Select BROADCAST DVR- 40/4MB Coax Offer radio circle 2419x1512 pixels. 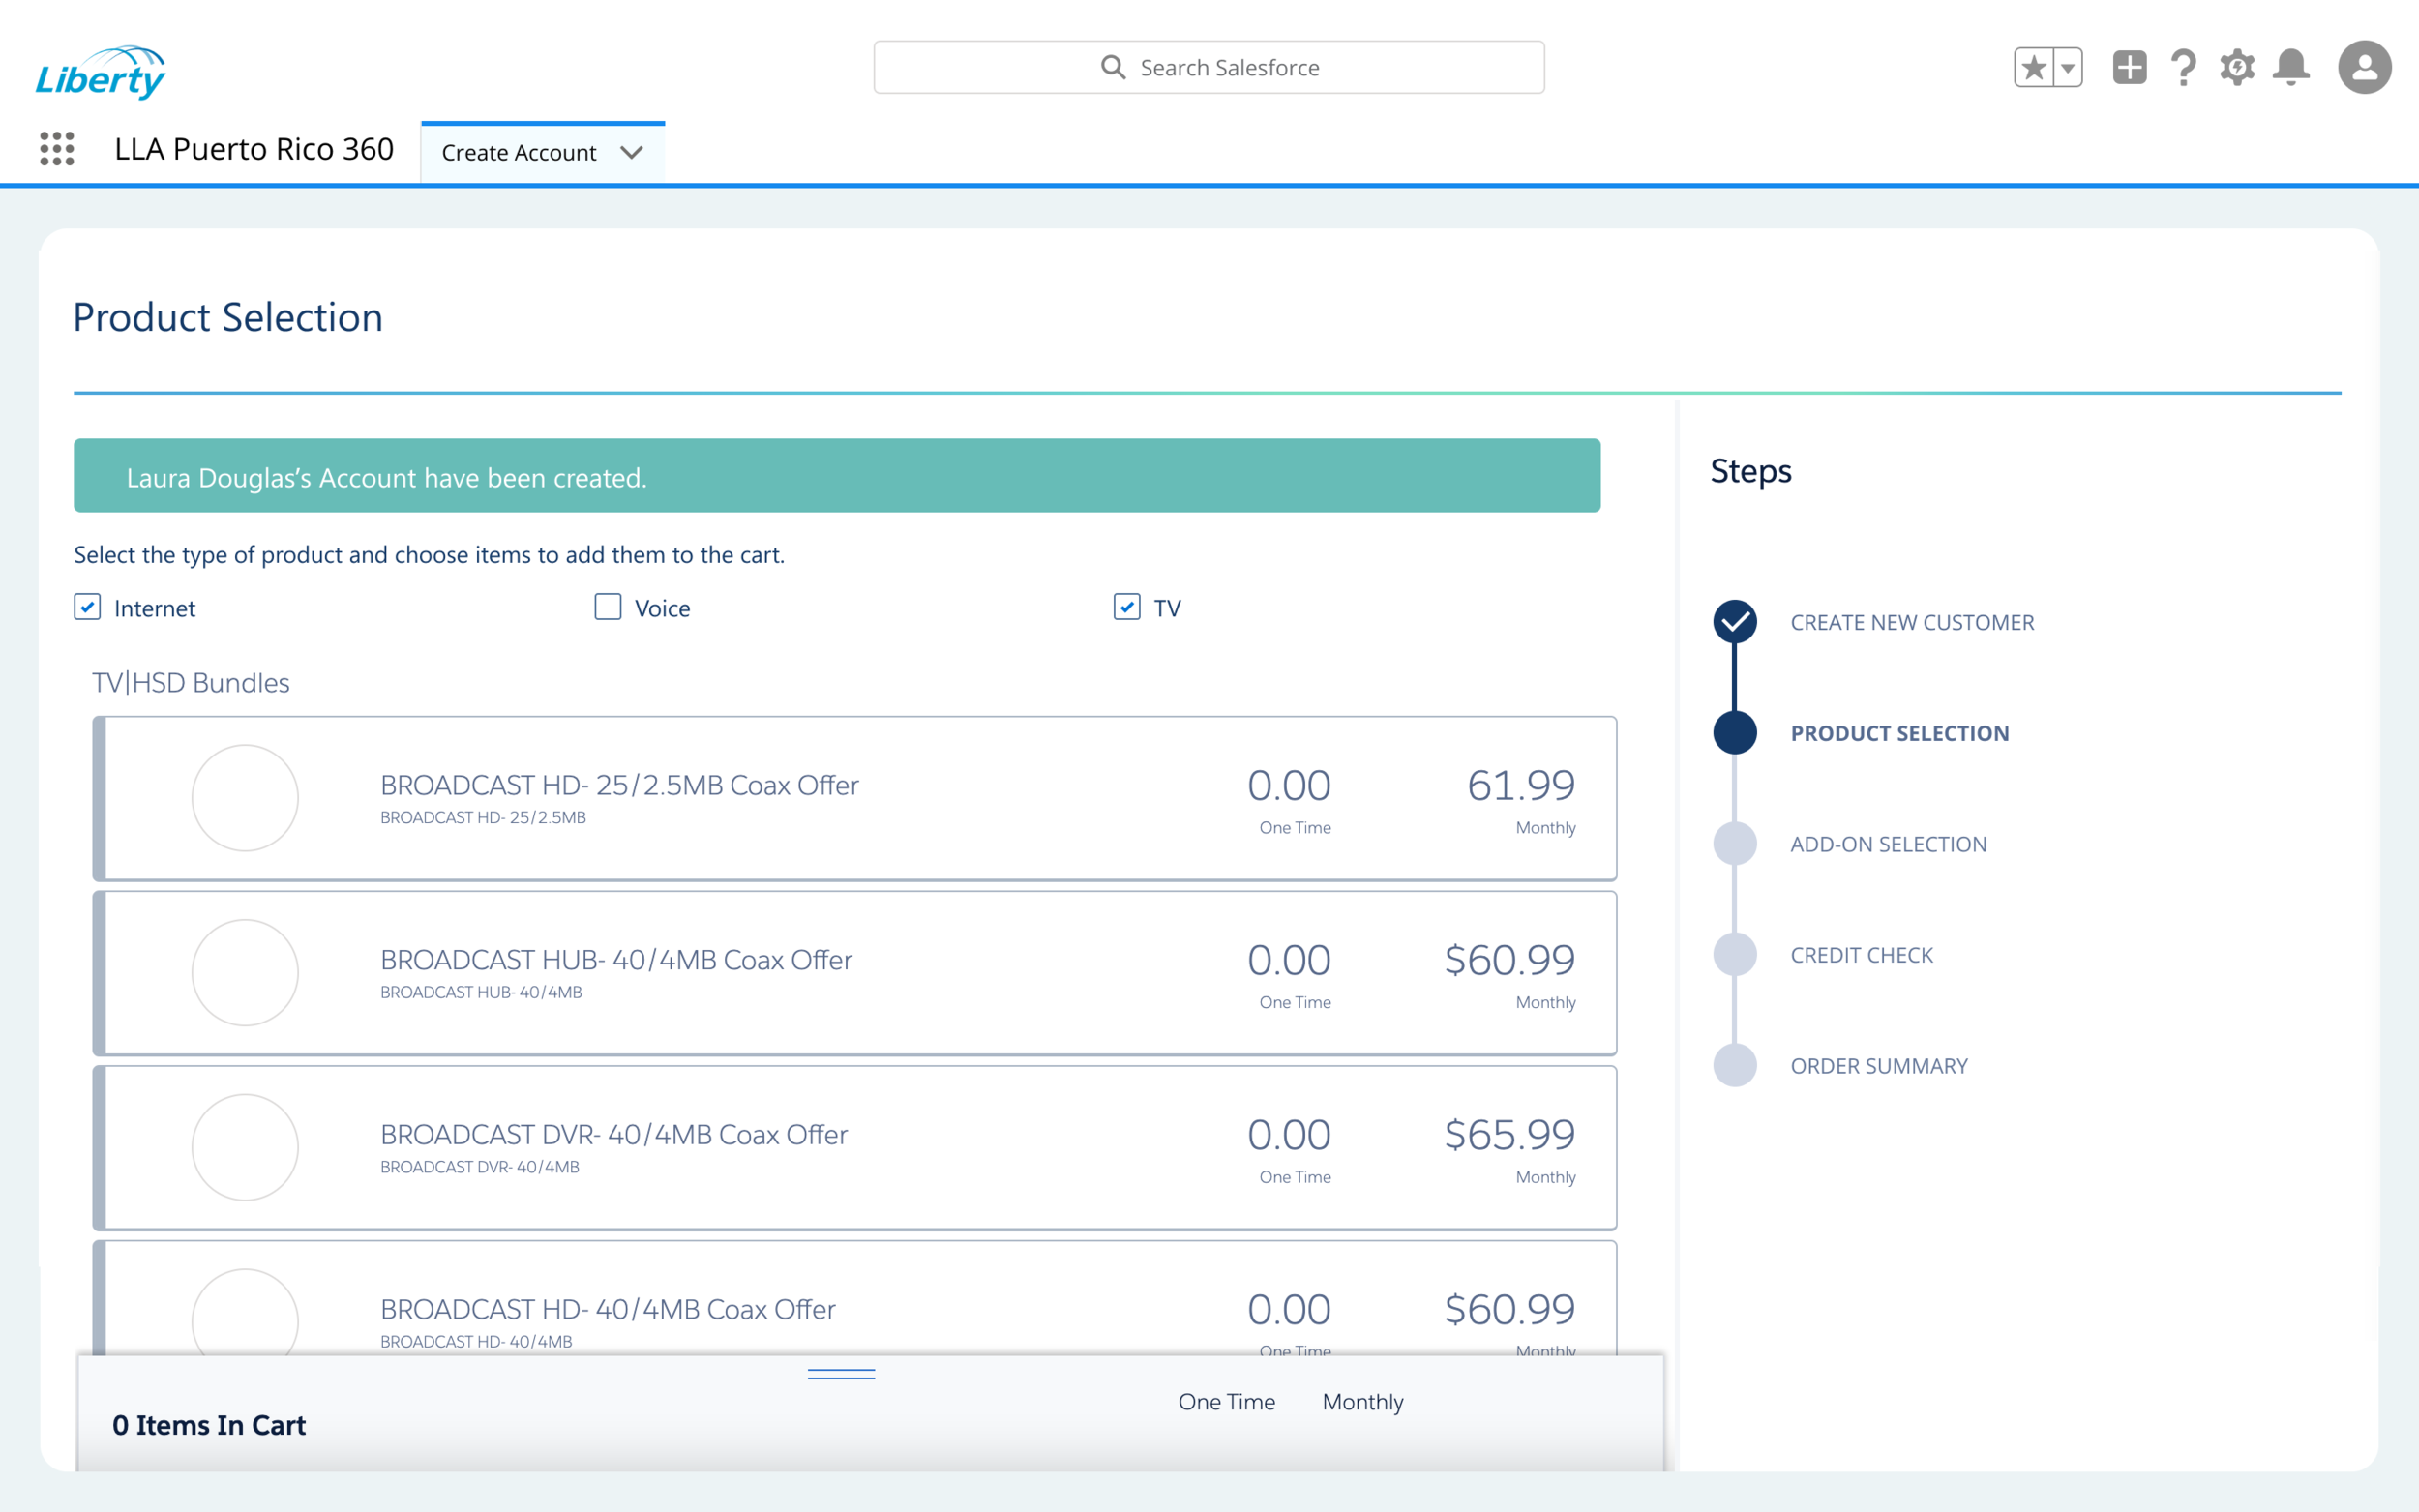(x=245, y=1147)
